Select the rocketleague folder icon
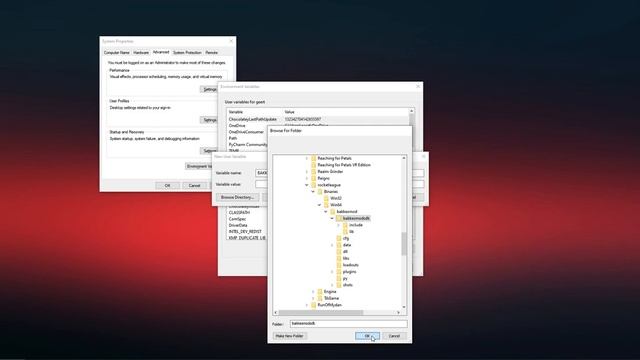Viewport: 640px width, 360px height. tap(314, 185)
